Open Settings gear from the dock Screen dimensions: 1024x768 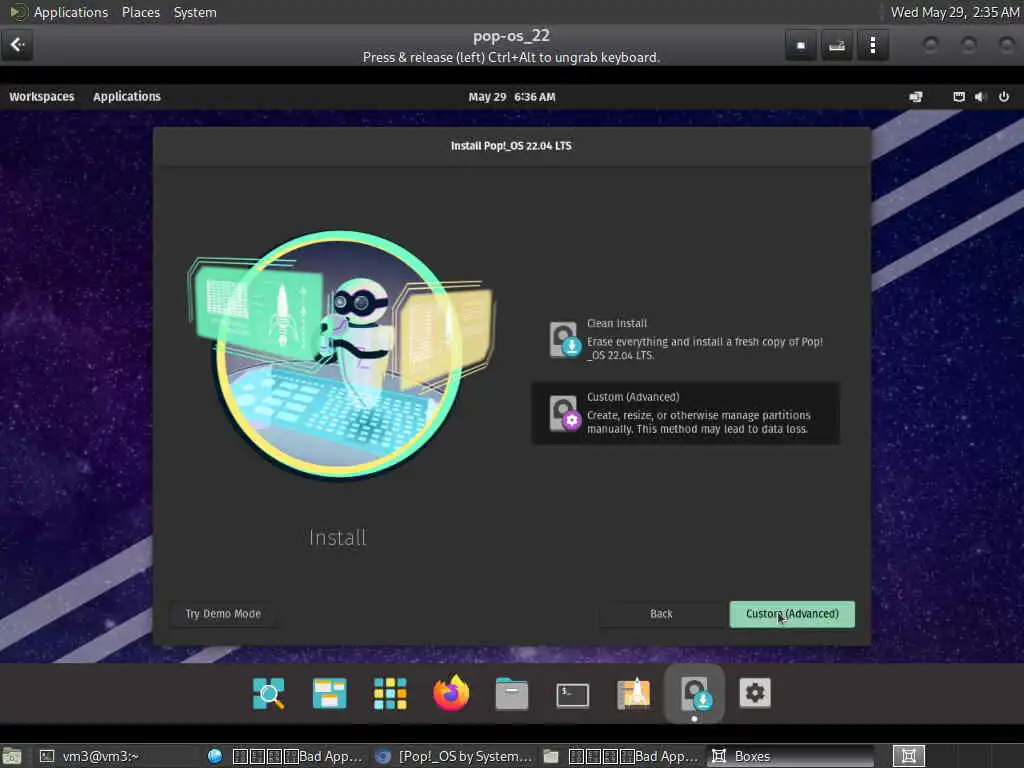(x=755, y=693)
